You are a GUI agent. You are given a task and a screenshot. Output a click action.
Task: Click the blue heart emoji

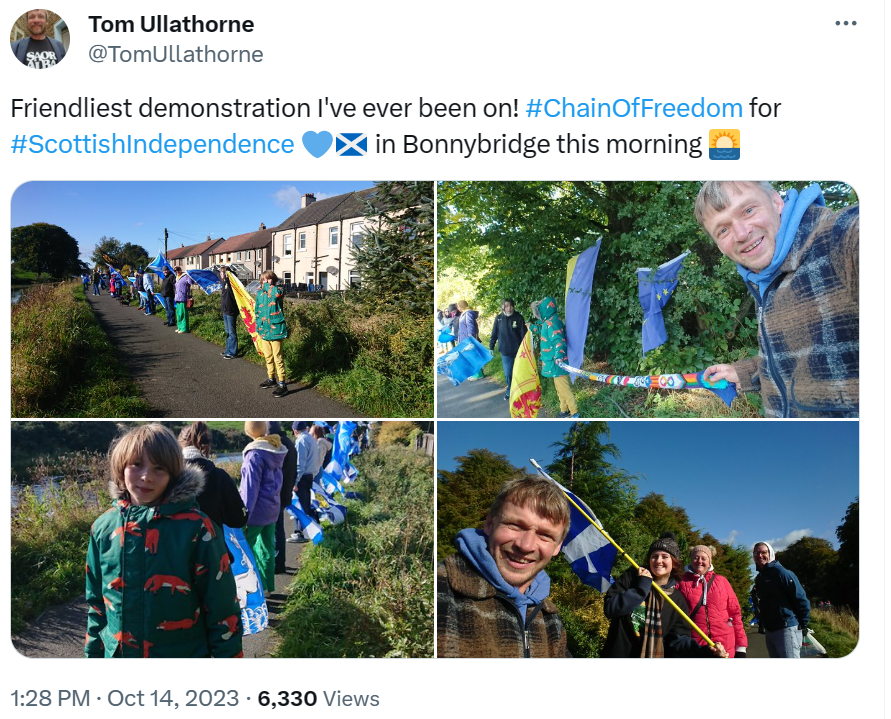(317, 144)
